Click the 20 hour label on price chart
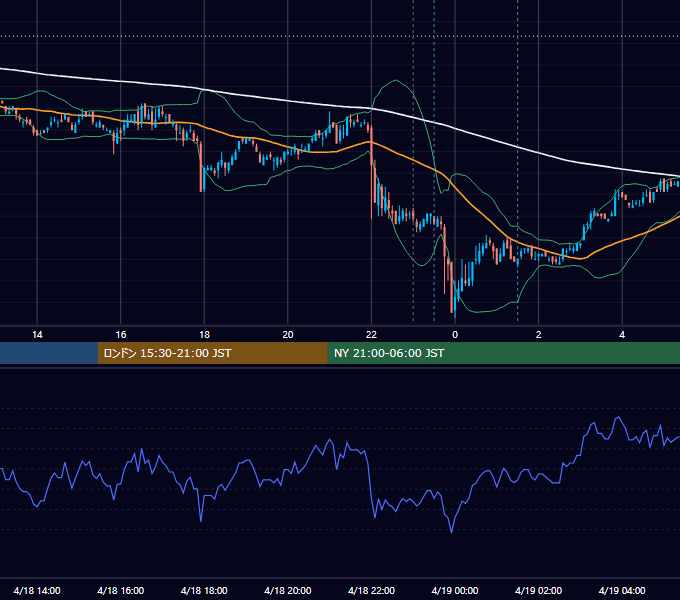680x600 pixels. pos(288,335)
